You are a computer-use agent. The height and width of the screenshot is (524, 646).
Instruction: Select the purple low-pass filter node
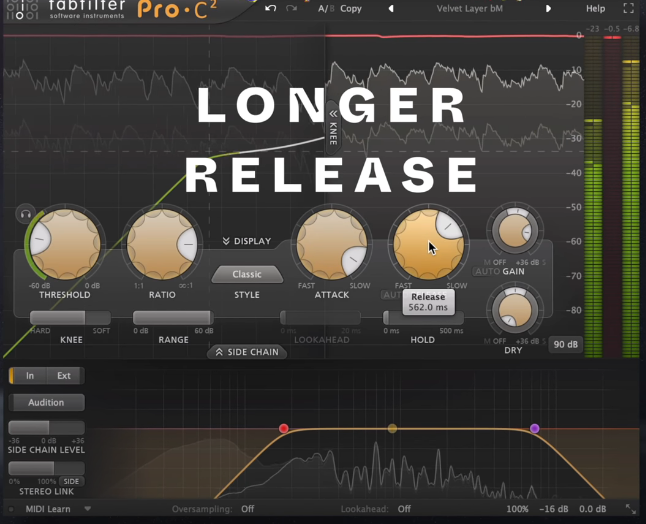[x=535, y=428]
